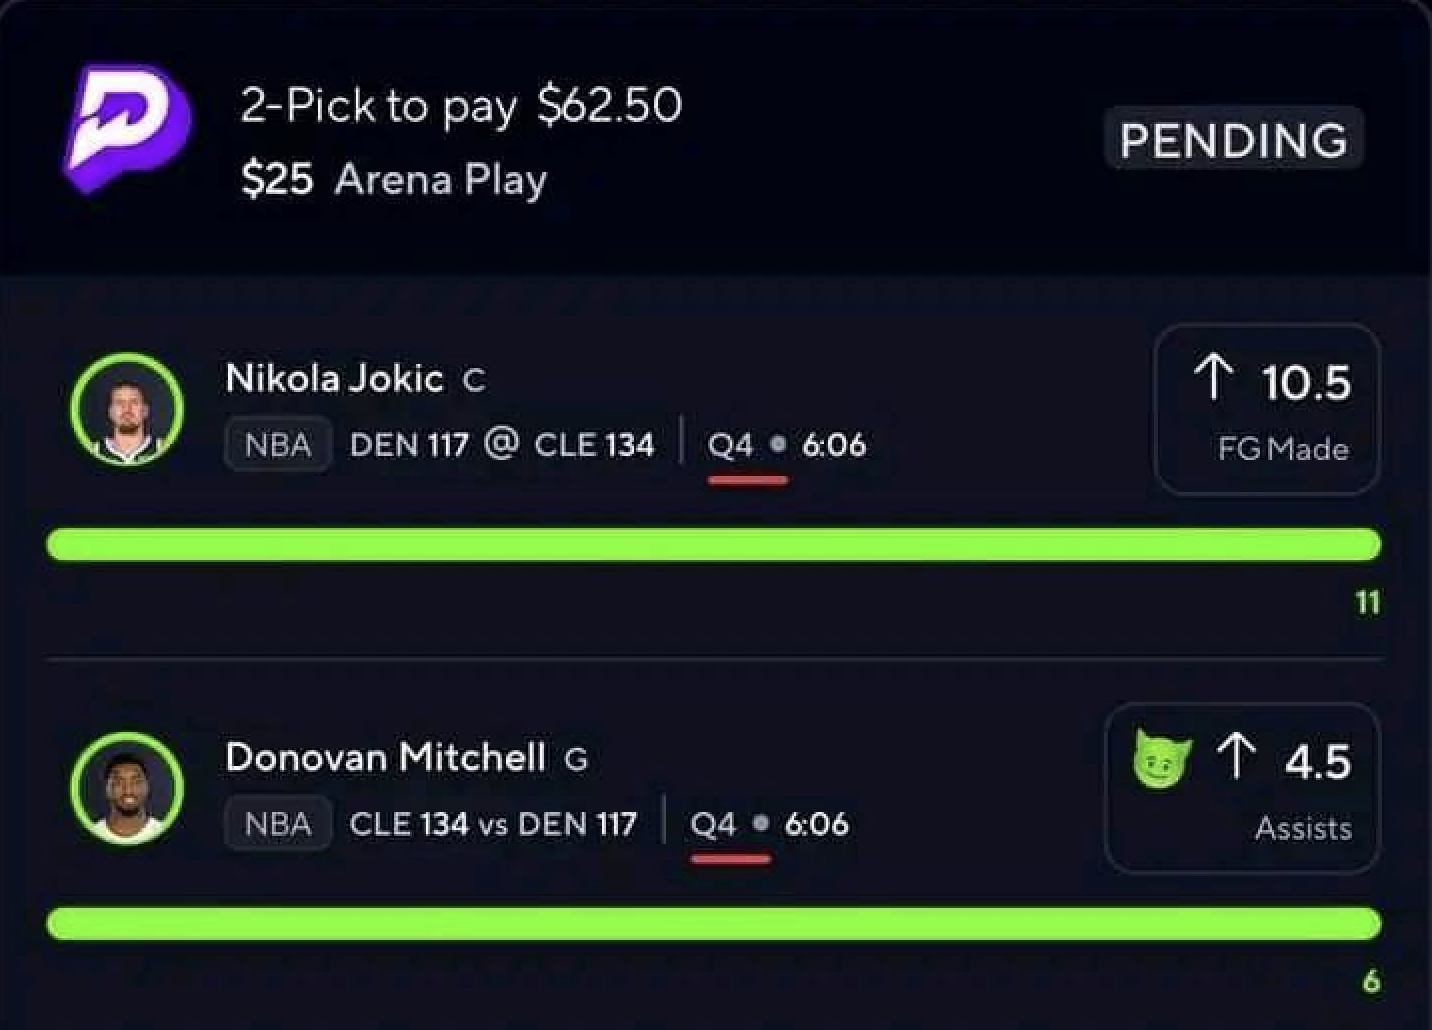Tap the PENDING status badge
The height and width of the screenshot is (1030, 1432).
pos(1233,139)
